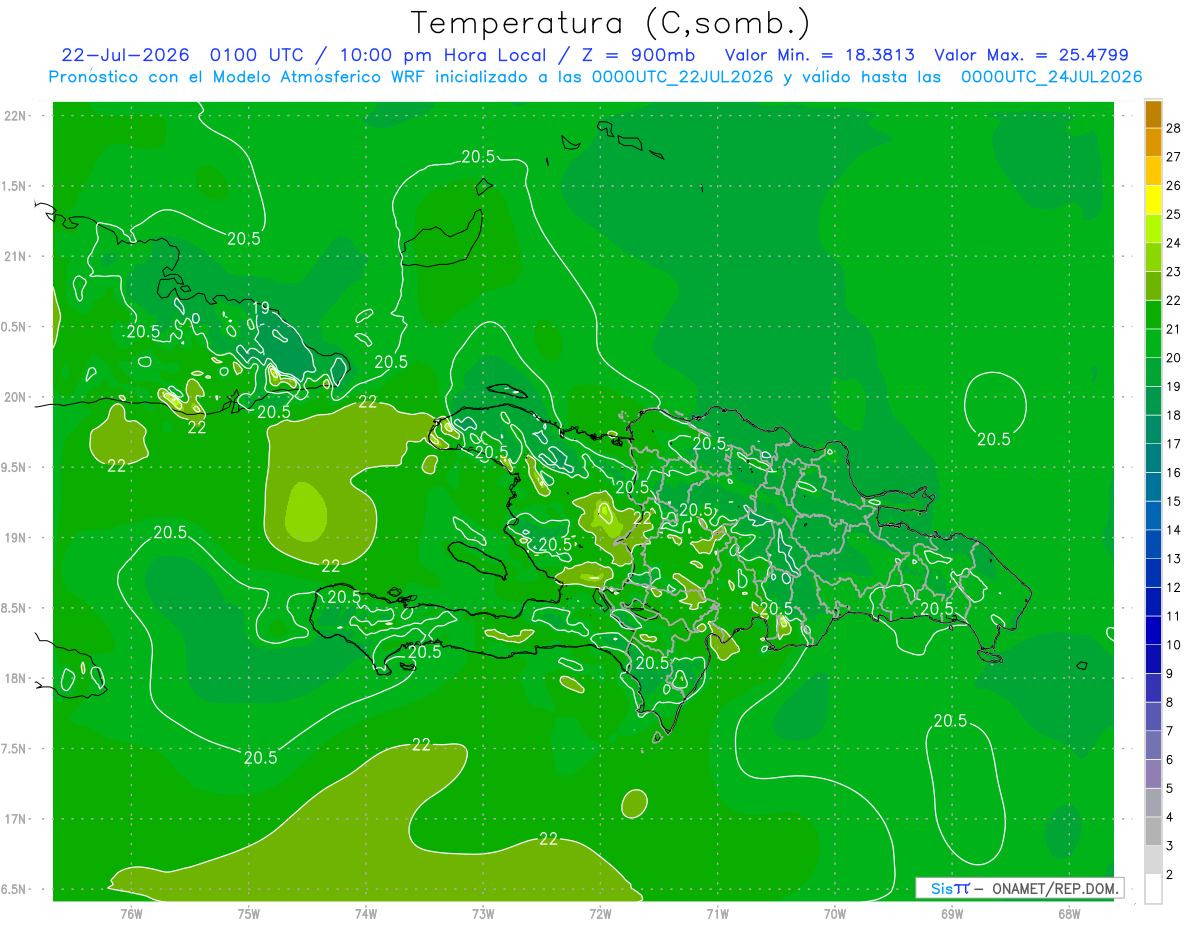Click the '70W' longitude axis label
This screenshot has width=1200, height=927.
pyautogui.click(x=835, y=914)
